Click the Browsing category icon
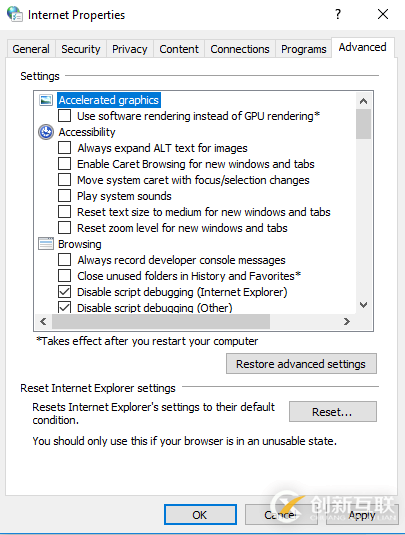The image size is (405, 535). [x=46, y=244]
